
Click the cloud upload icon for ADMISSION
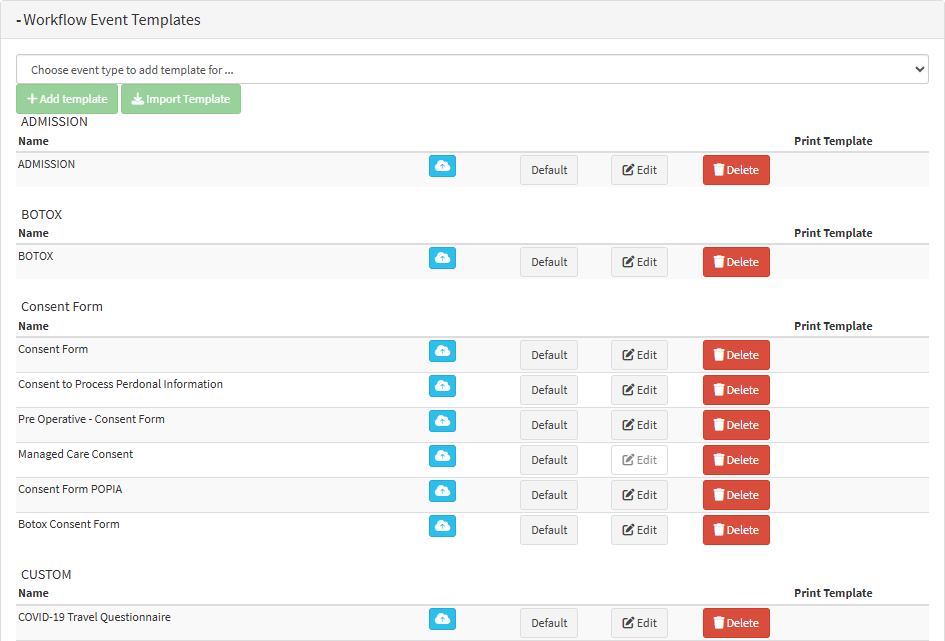(442, 166)
